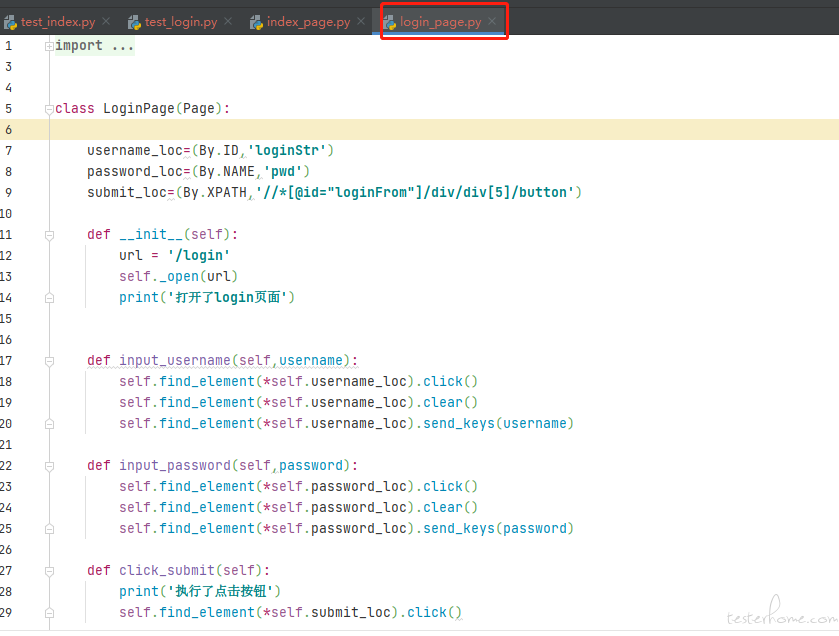Click 'input_username' method name

tap(174, 361)
